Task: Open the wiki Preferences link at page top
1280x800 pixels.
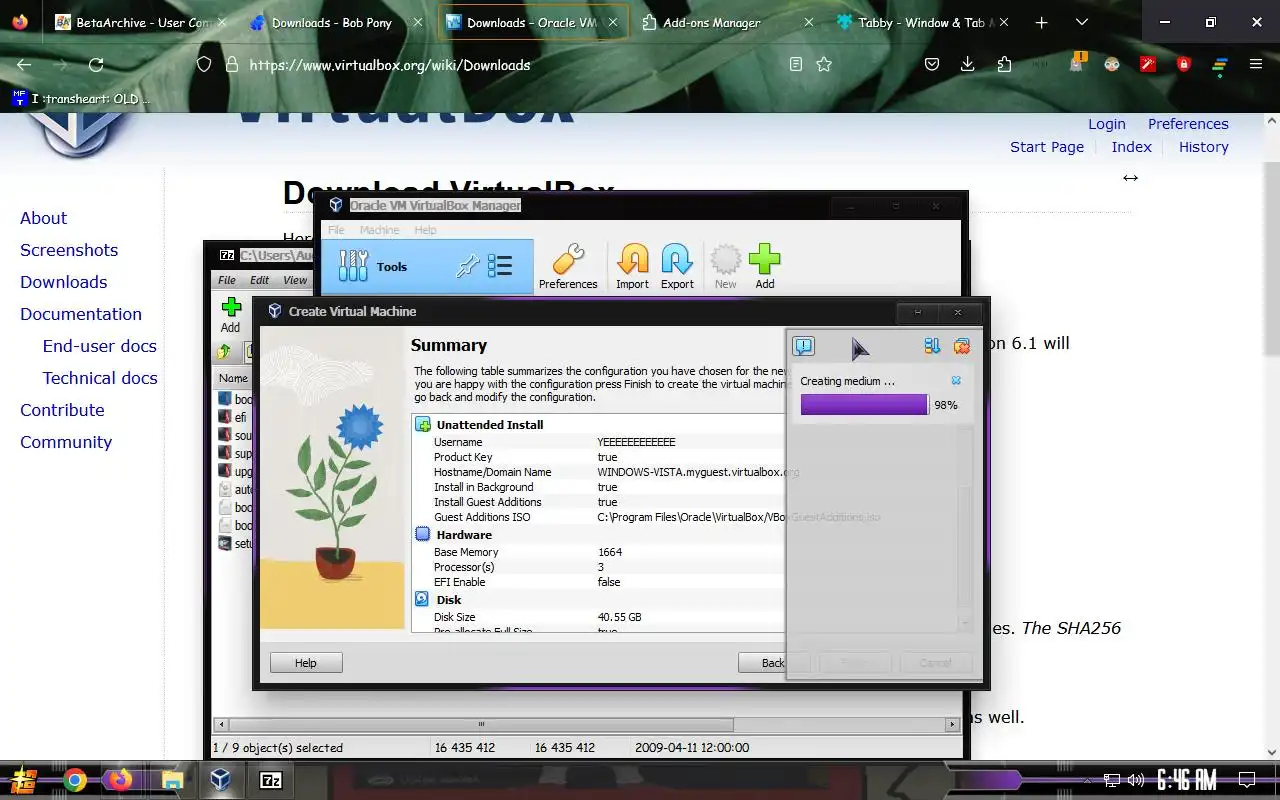Action: click(1188, 124)
